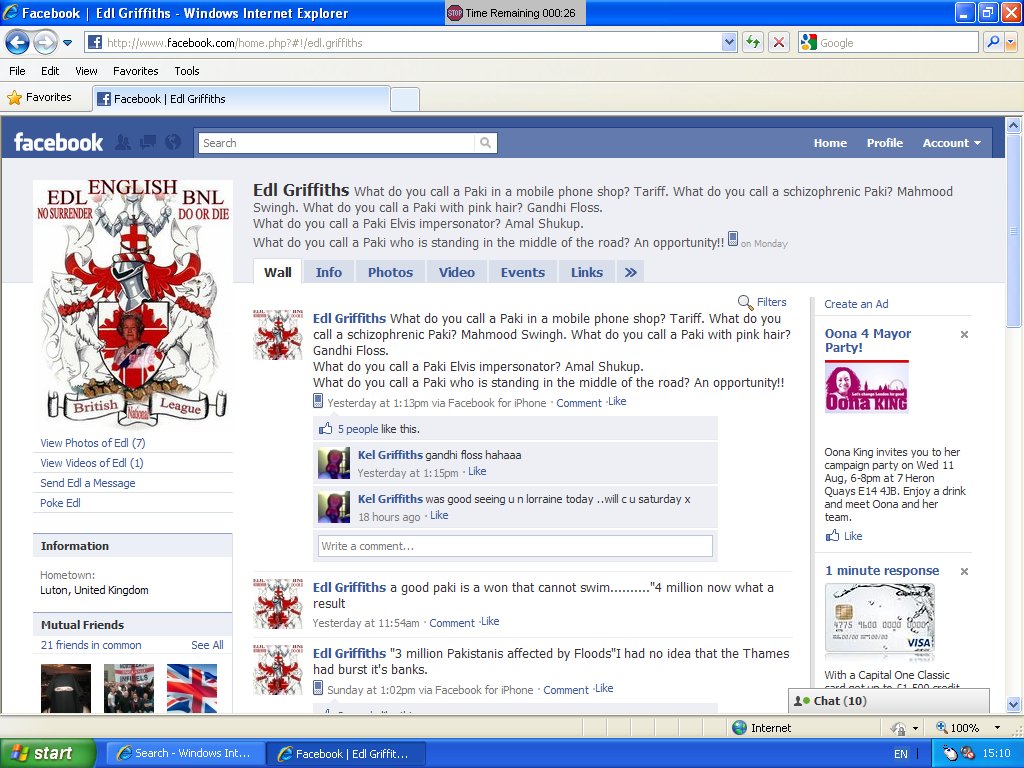The image size is (1024, 768).
Task: Open the Tools menu
Action: pos(187,71)
